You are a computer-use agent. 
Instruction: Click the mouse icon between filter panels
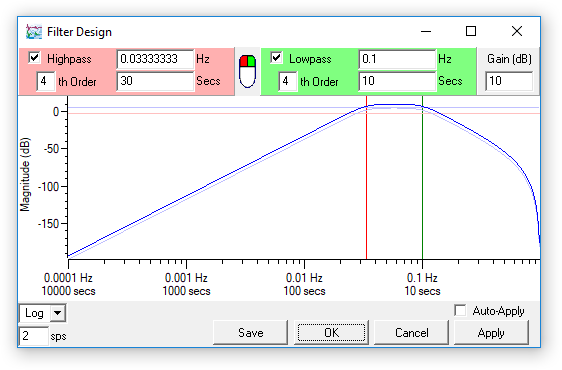pyautogui.click(x=247, y=71)
